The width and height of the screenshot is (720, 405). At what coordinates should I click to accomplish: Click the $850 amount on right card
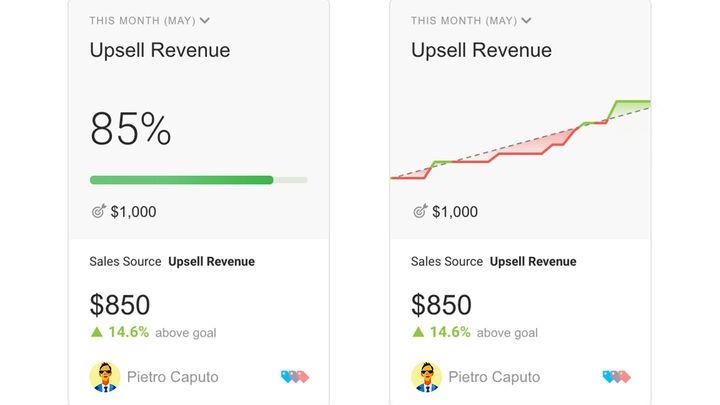click(441, 304)
